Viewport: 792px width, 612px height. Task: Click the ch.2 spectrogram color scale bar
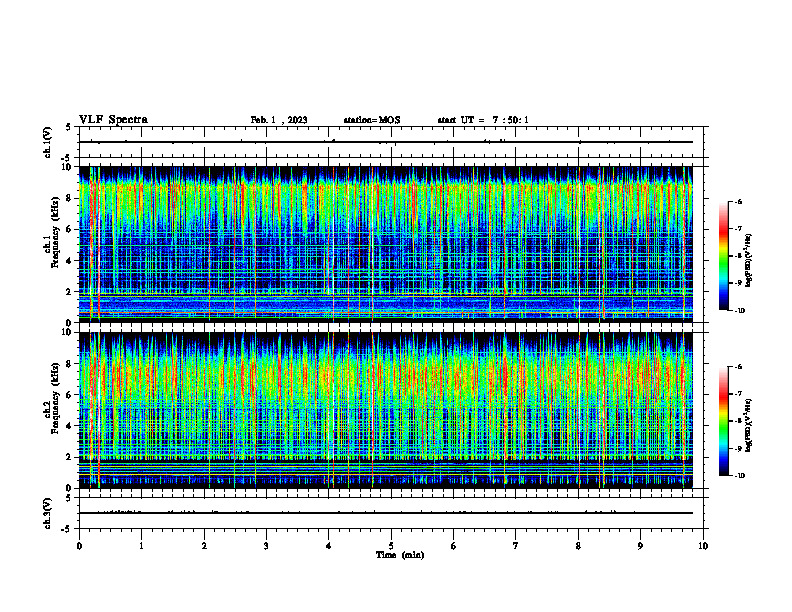click(x=723, y=421)
